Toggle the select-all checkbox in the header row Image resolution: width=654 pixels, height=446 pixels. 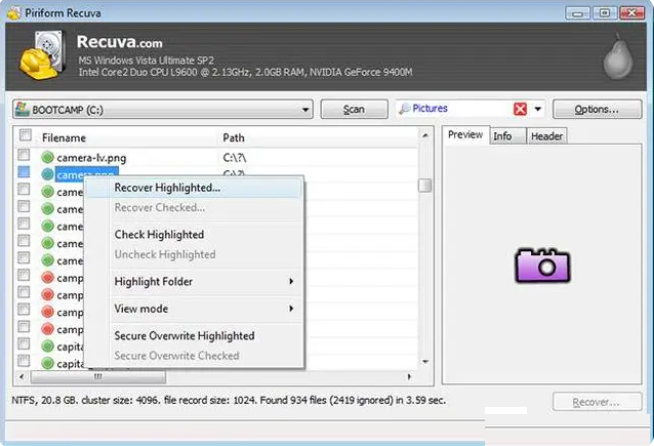pos(25,135)
